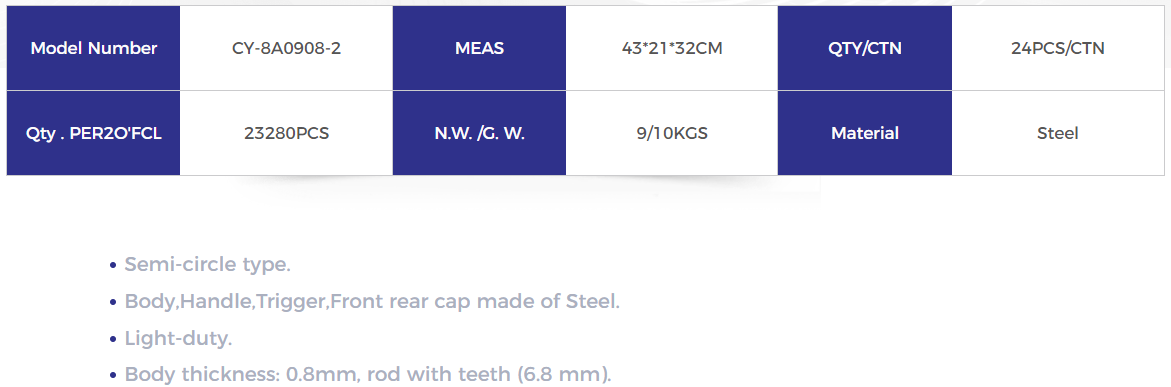This screenshot has width=1171, height=387.
Task: Click the N.W. /G. W. header cell
Action: 479,134
